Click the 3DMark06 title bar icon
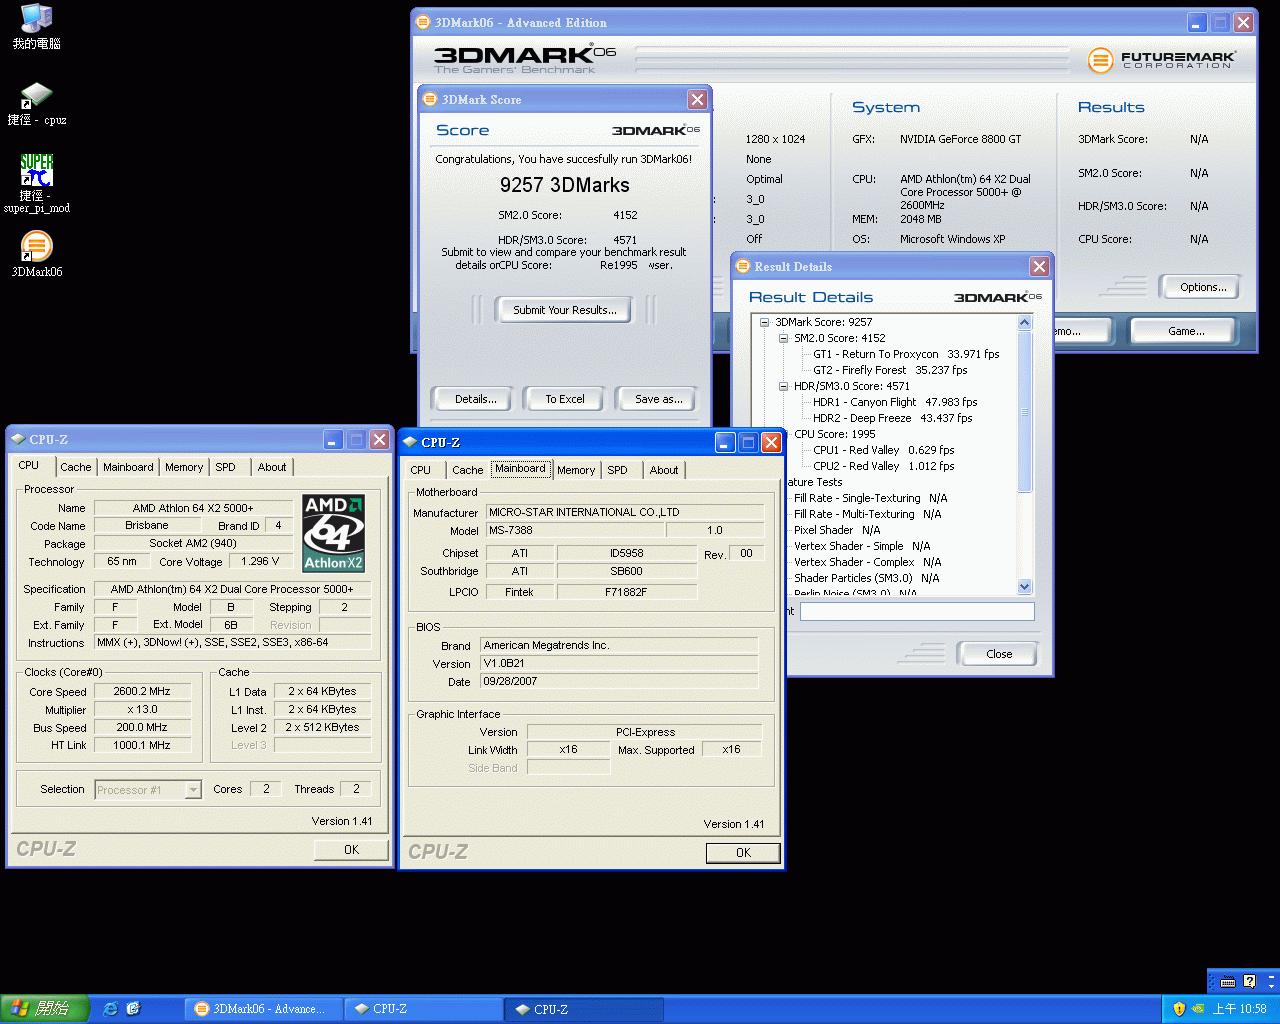The height and width of the screenshot is (1024, 1280). tap(424, 22)
